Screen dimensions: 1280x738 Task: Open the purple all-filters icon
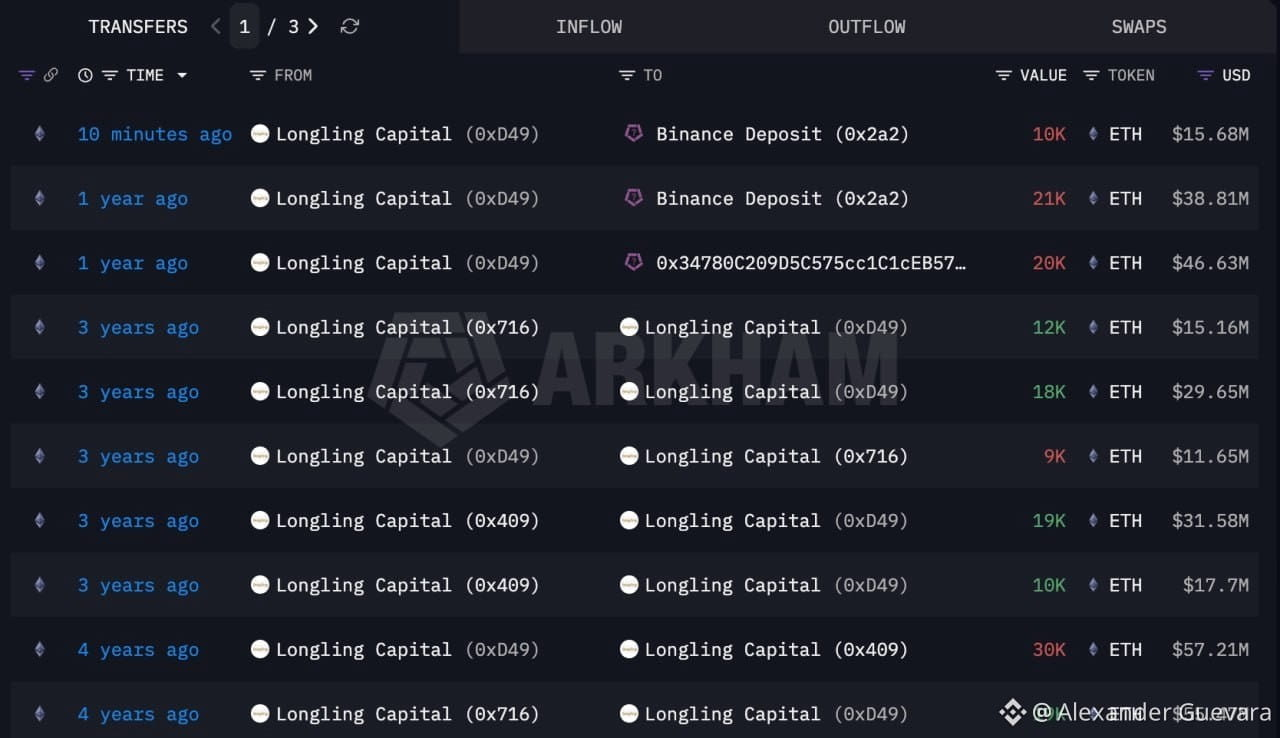click(27, 75)
